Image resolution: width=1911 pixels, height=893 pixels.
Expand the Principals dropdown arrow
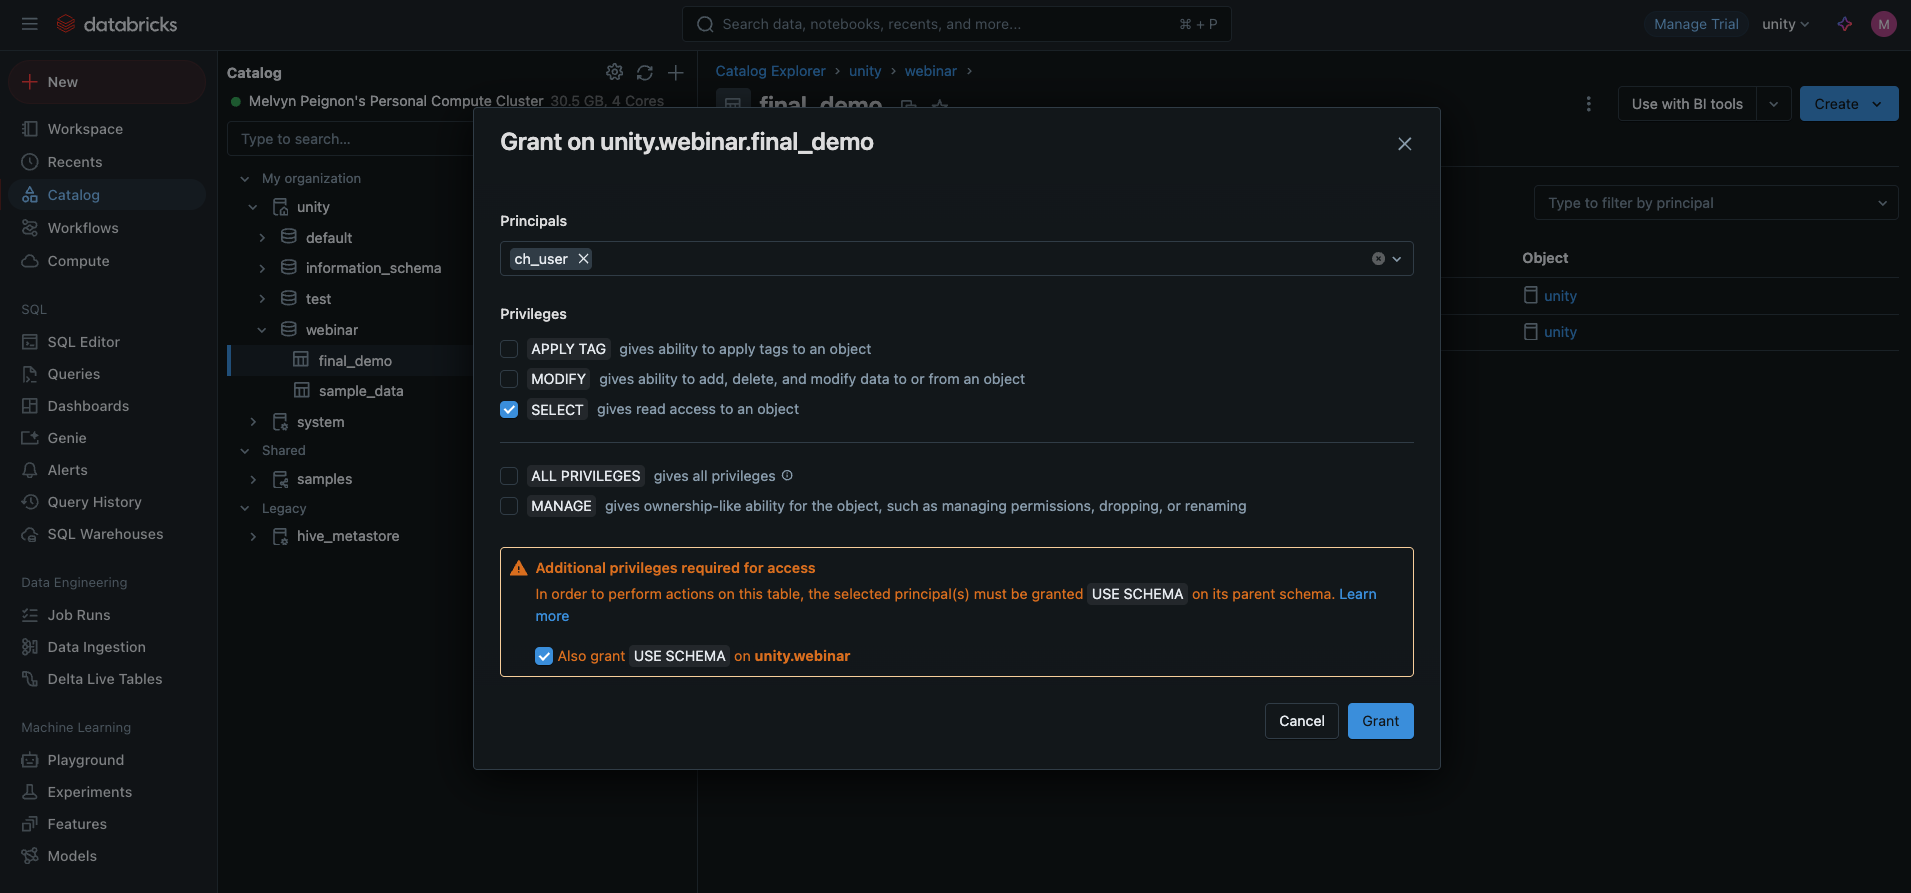1397,259
